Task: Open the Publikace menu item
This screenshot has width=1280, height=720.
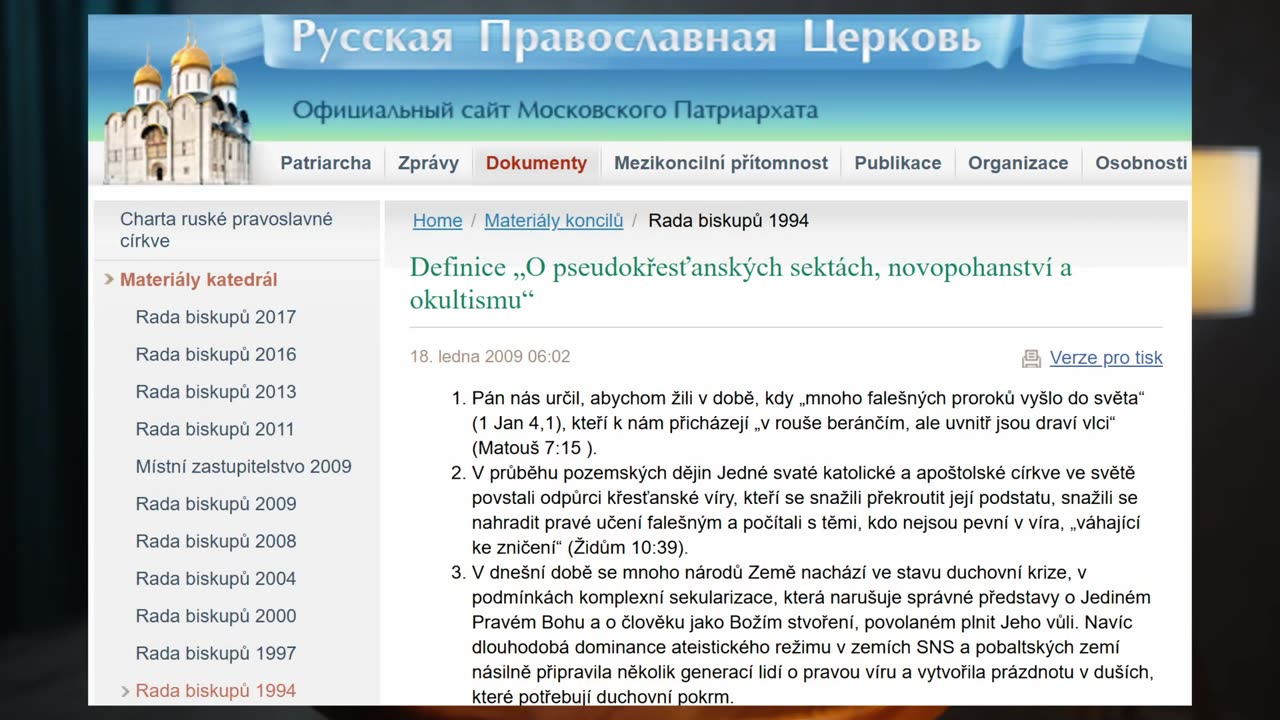Action: coord(898,163)
